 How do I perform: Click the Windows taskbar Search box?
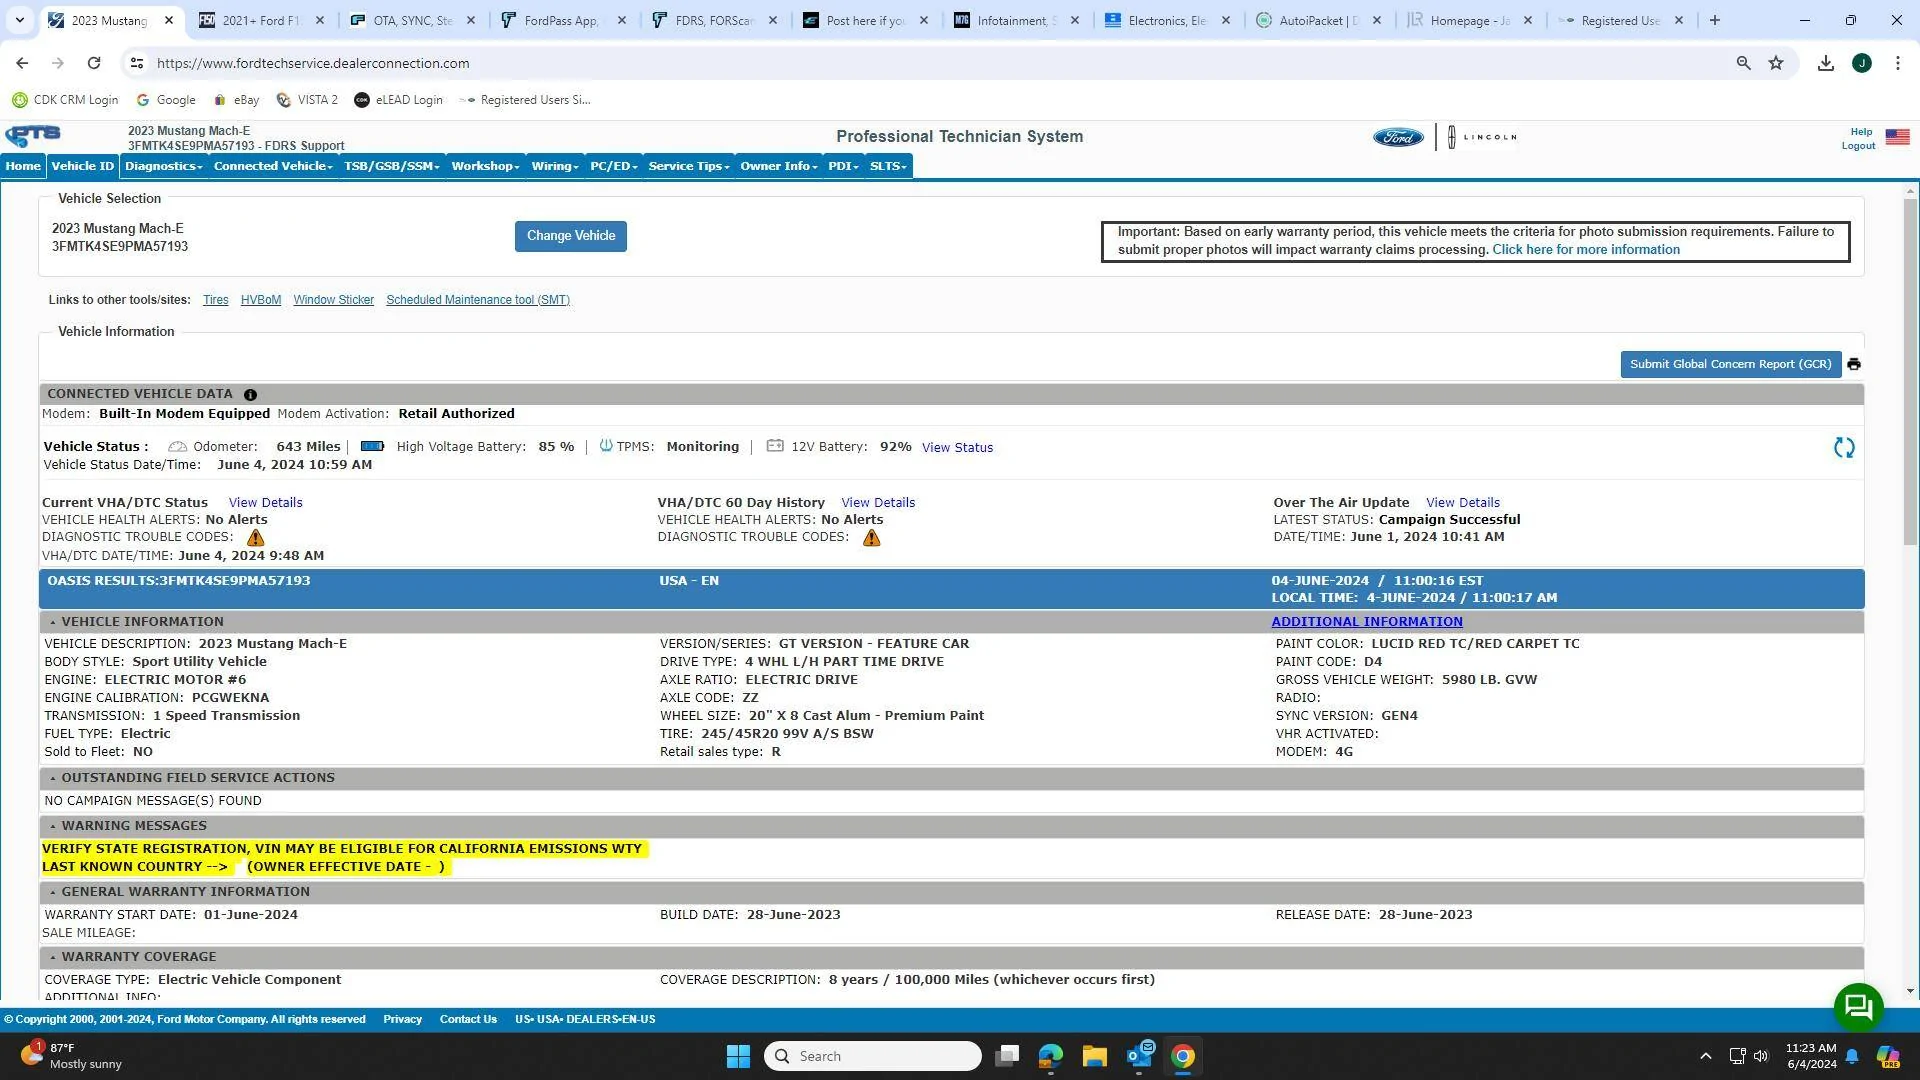point(873,1056)
